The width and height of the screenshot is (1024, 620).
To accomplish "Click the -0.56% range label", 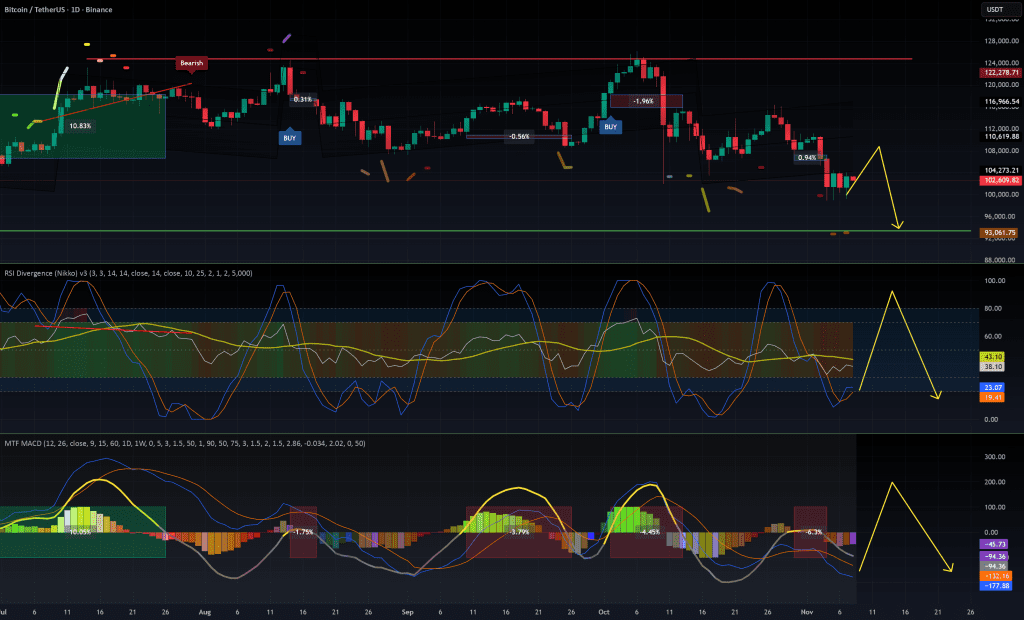I will point(519,136).
